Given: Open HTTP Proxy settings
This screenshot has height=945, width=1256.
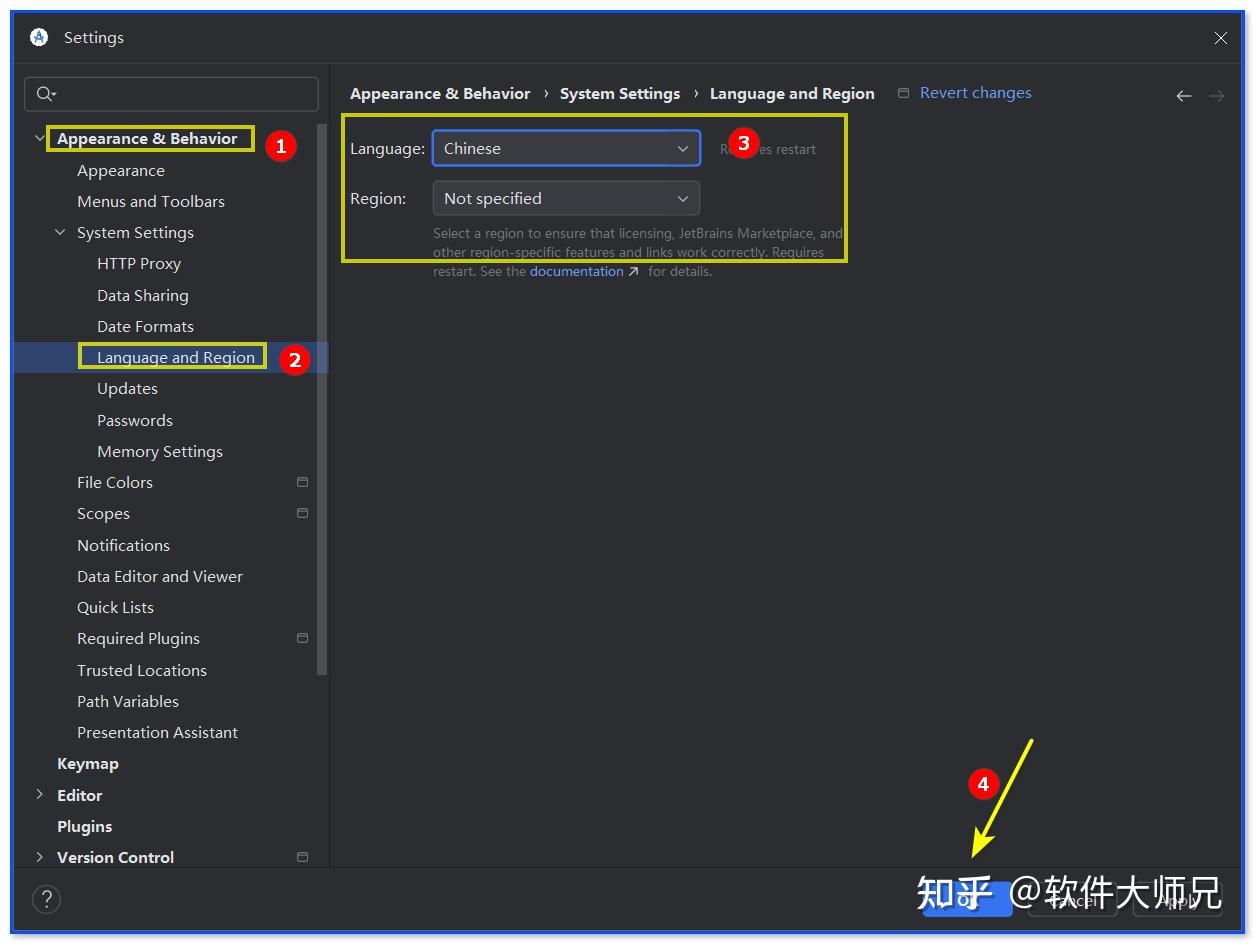Looking at the screenshot, I should 139,264.
